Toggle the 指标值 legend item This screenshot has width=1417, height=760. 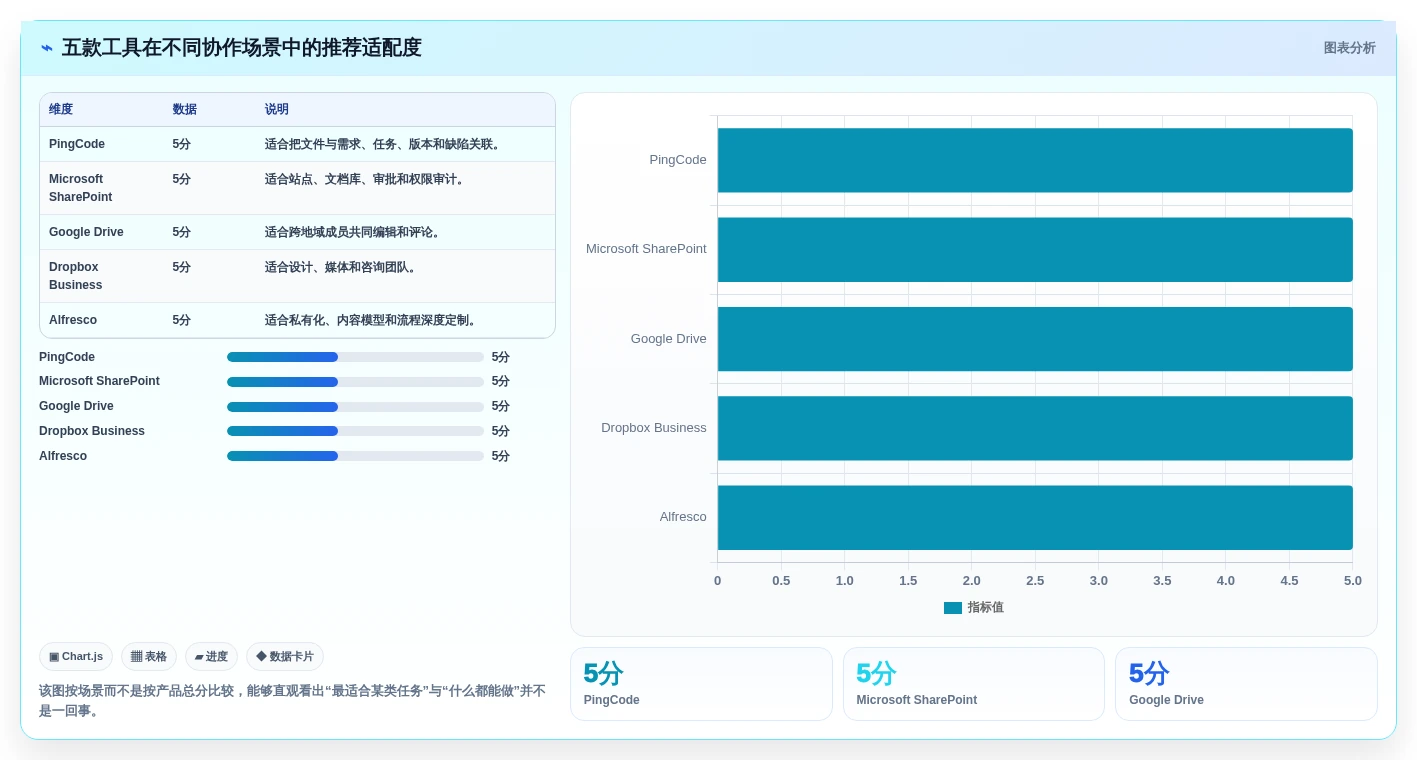click(x=973, y=607)
